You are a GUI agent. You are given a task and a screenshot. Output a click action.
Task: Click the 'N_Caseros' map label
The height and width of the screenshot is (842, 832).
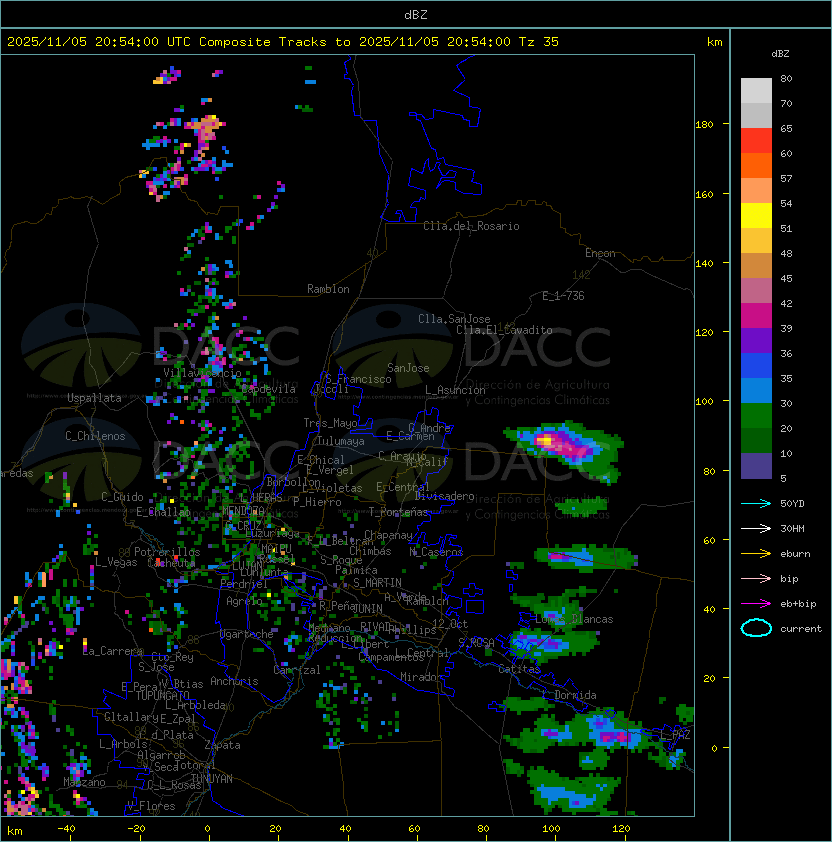point(436,552)
